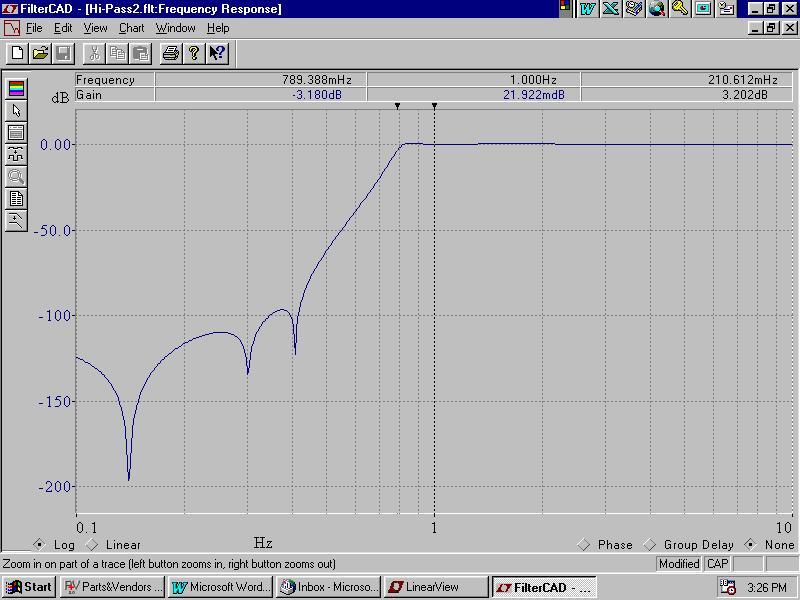Select the Group Delay option
The height and width of the screenshot is (600, 800).
click(x=650, y=545)
